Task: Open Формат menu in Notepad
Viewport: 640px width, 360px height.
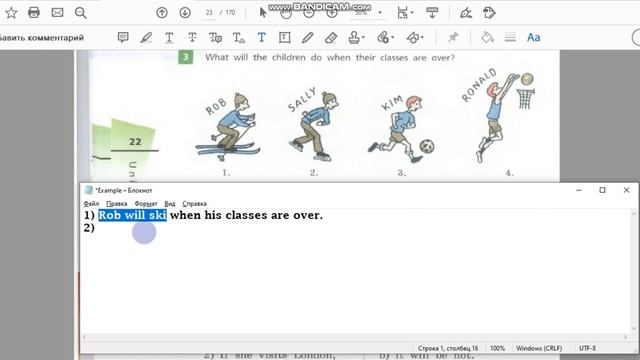Action: coord(146,203)
